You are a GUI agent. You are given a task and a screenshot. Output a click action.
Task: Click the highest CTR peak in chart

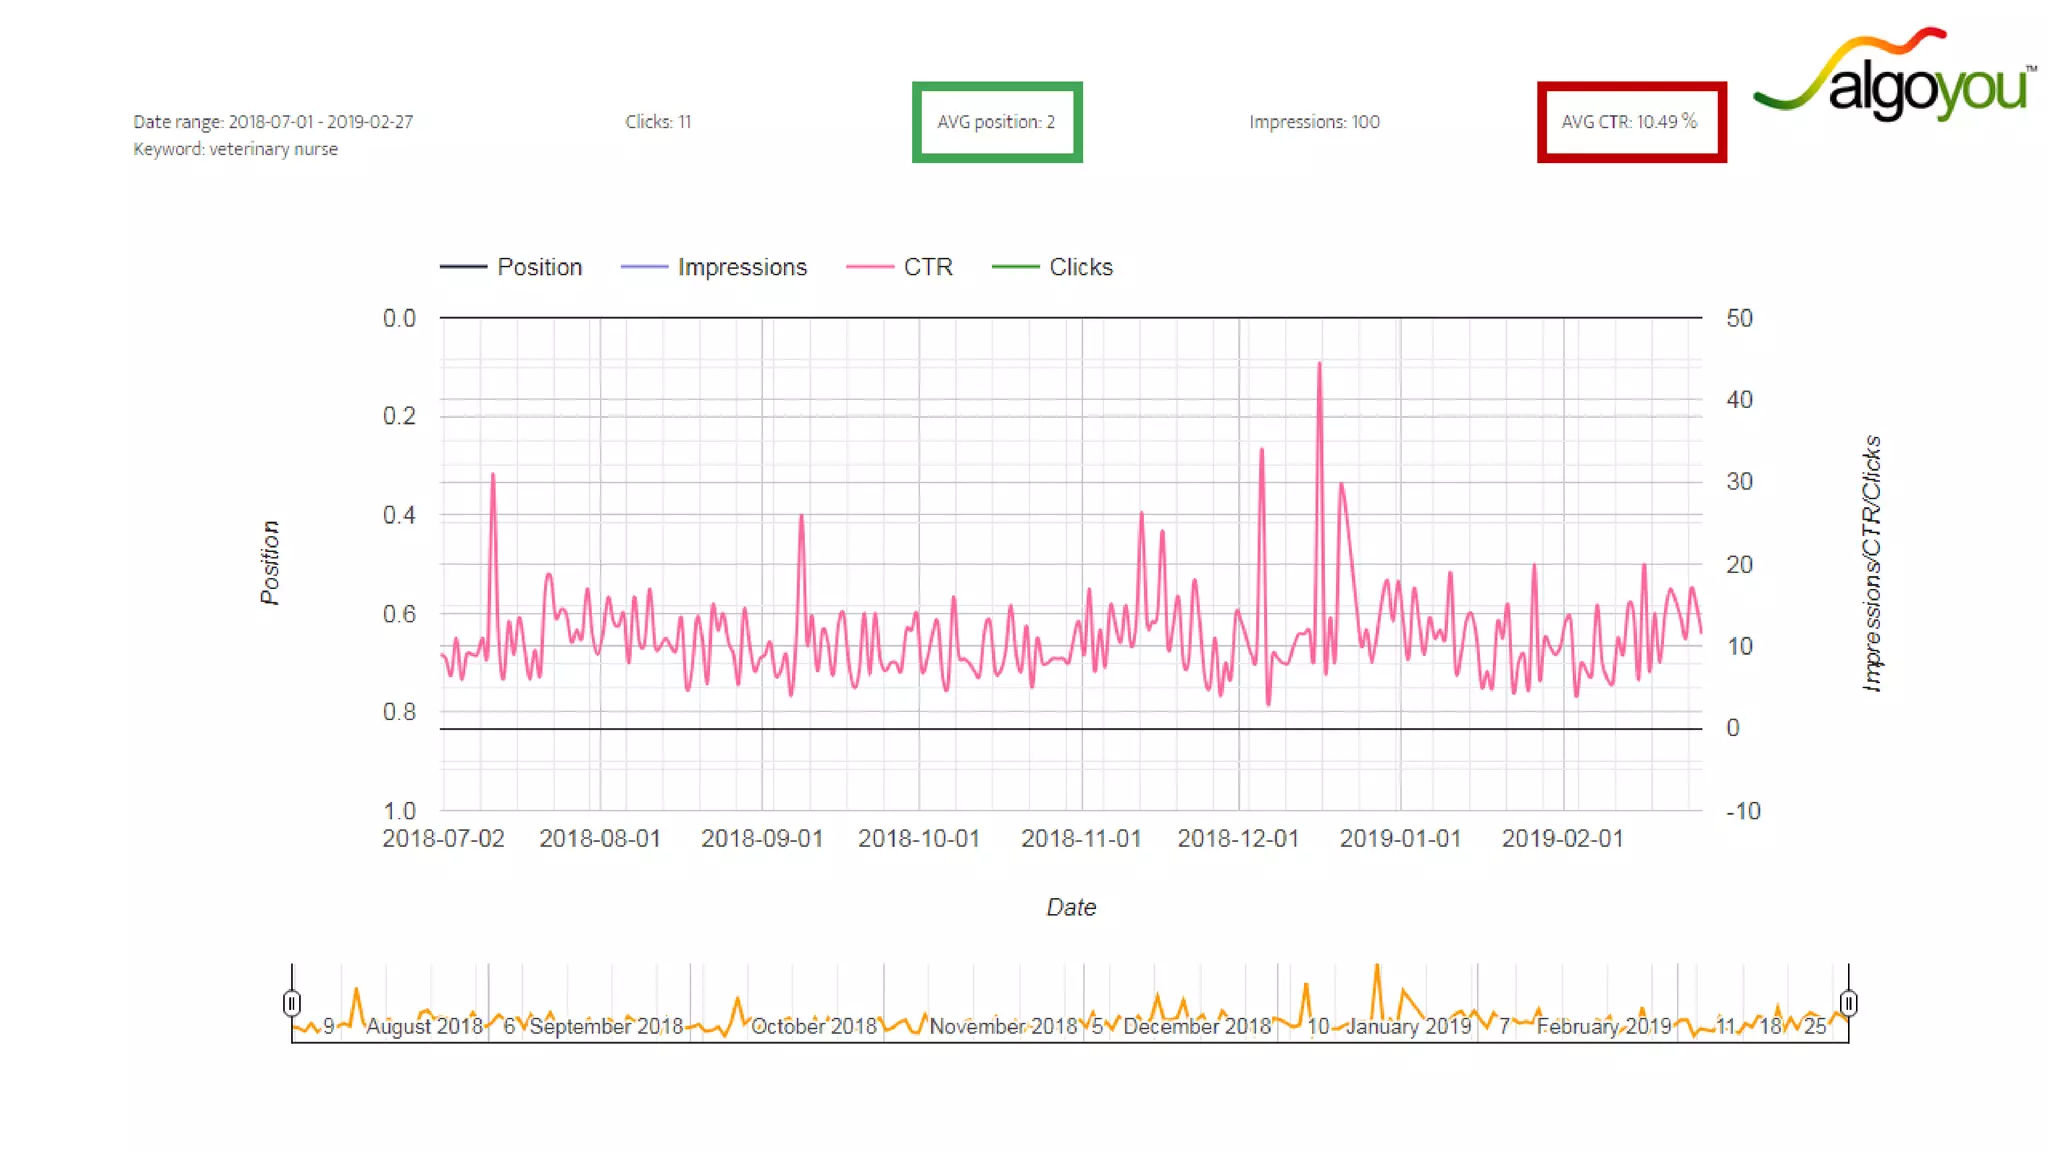click(x=1319, y=365)
